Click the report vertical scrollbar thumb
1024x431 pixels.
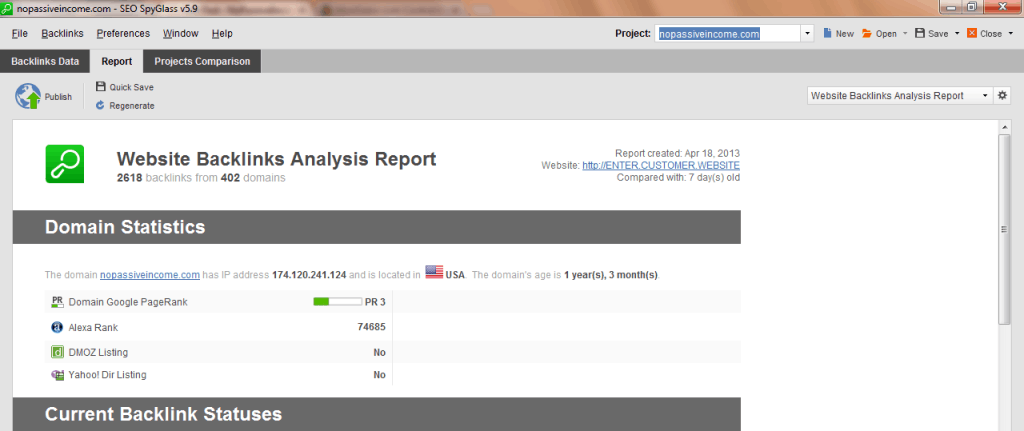(1005, 228)
